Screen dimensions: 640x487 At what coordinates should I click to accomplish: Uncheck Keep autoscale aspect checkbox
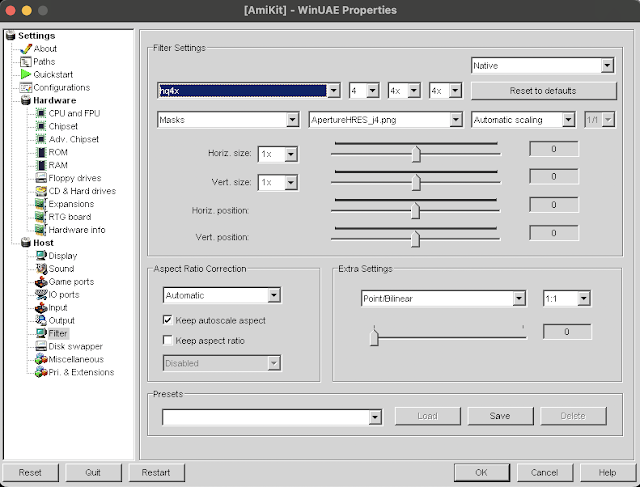(167, 320)
